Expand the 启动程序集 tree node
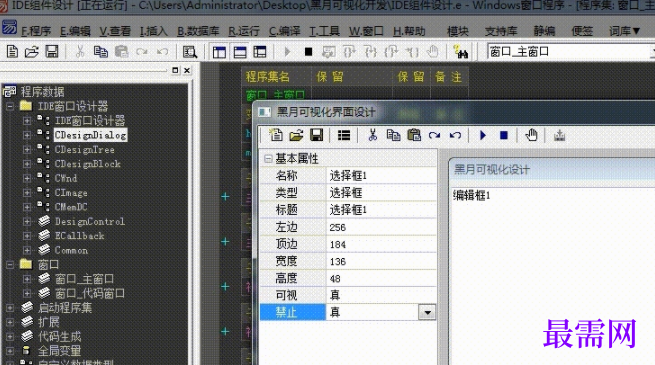The height and width of the screenshot is (365, 655). click(10, 308)
